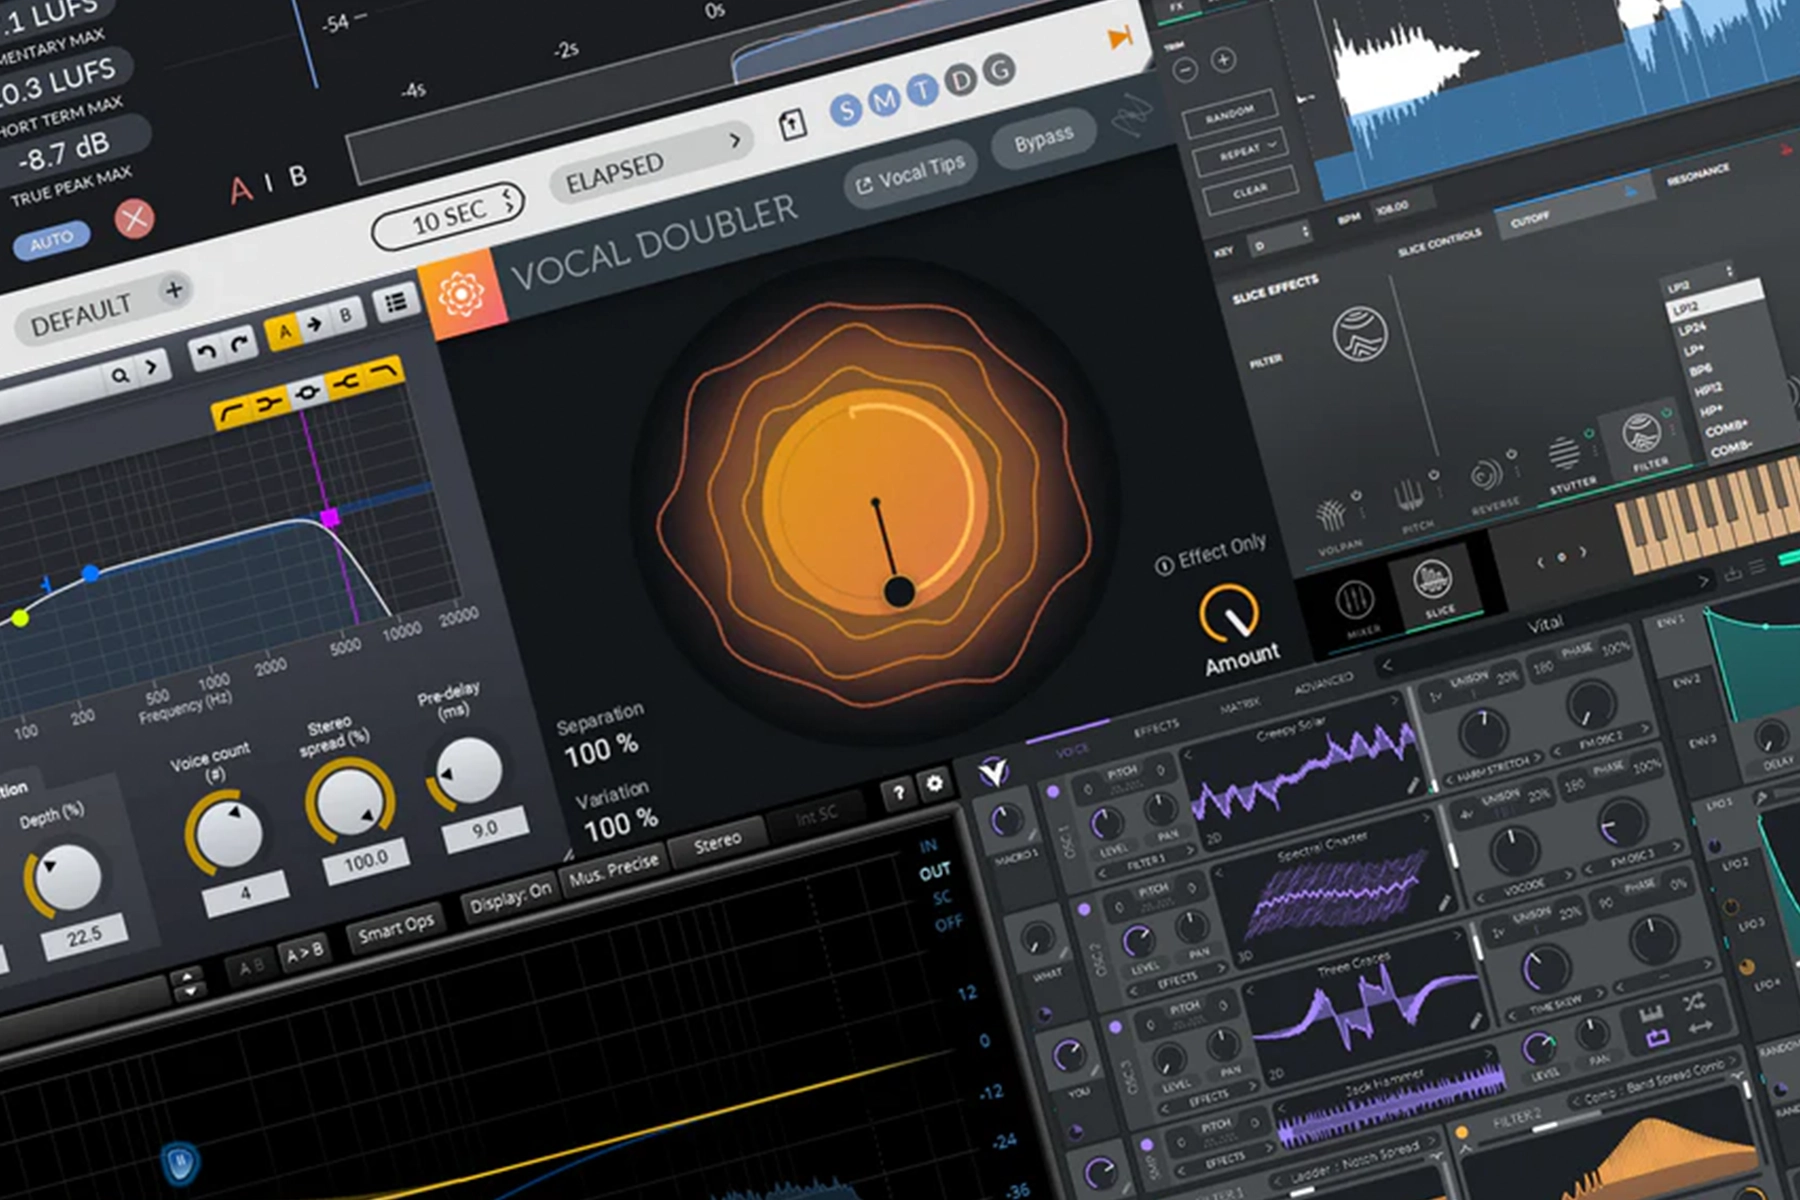Screen dimensions: 1800x1200
Task: Click the redo arrow in the EQ toolbar
Action: click(x=240, y=343)
